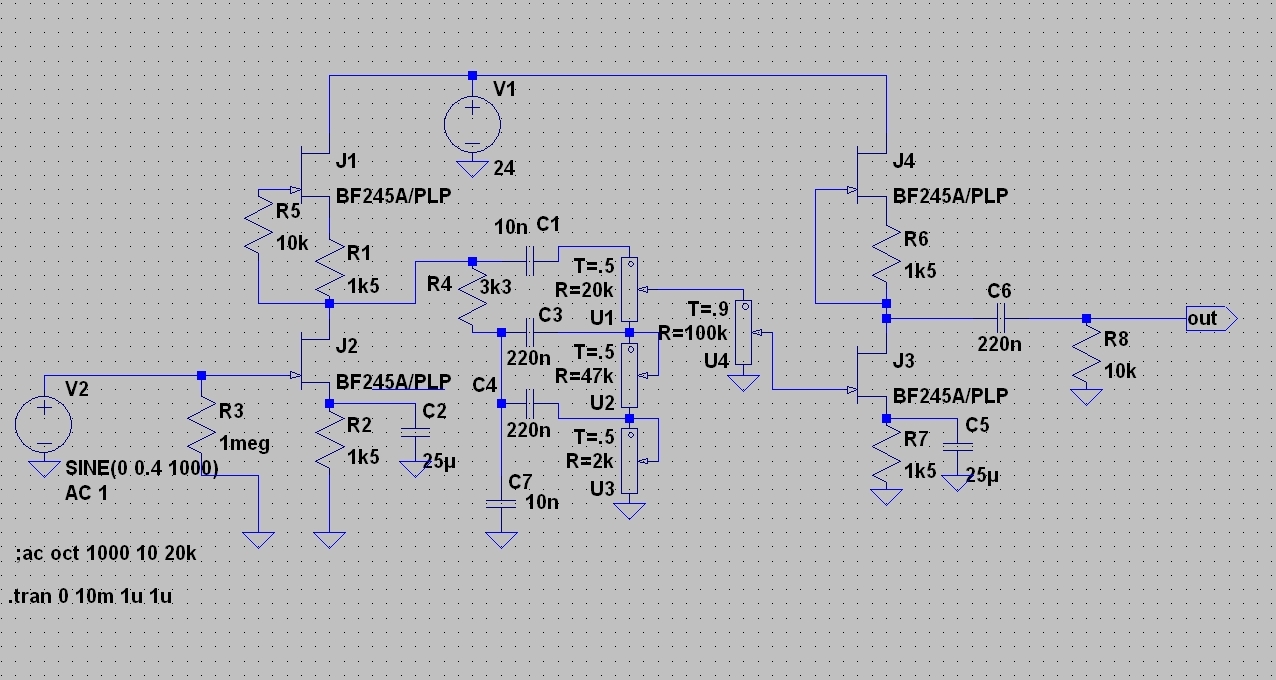The width and height of the screenshot is (1276, 680).
Task: Click the '220n' value under C6
Action: 1000,344
